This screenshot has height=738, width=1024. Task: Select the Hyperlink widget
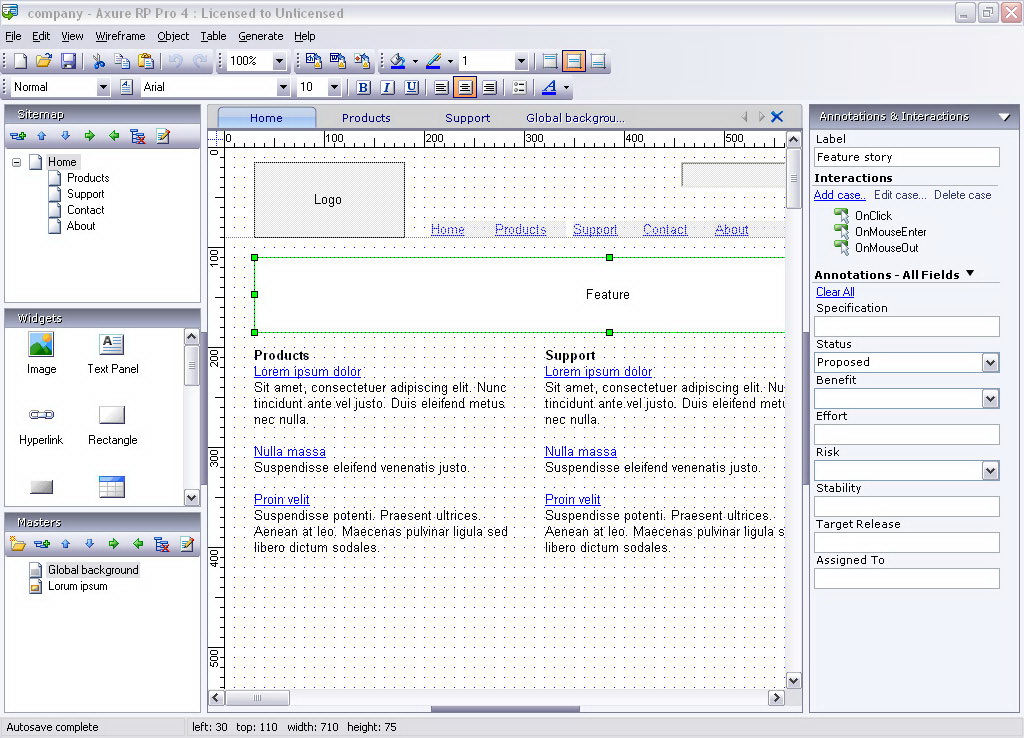pos(41,415)
